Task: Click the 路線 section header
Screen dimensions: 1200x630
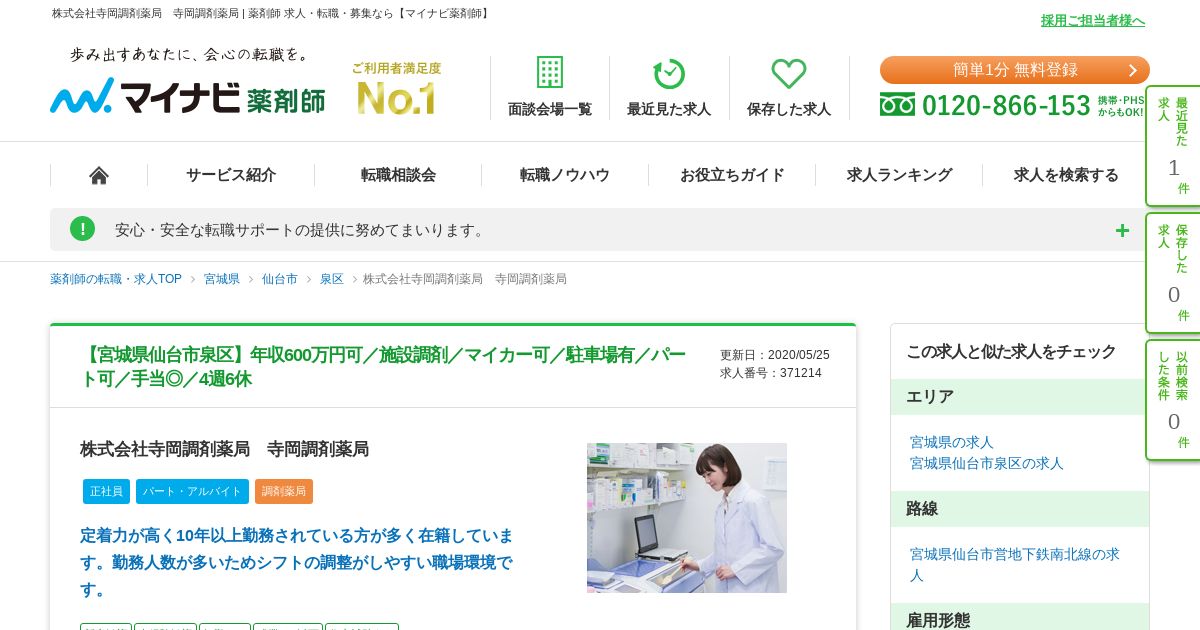Action: click(1020, 509)
